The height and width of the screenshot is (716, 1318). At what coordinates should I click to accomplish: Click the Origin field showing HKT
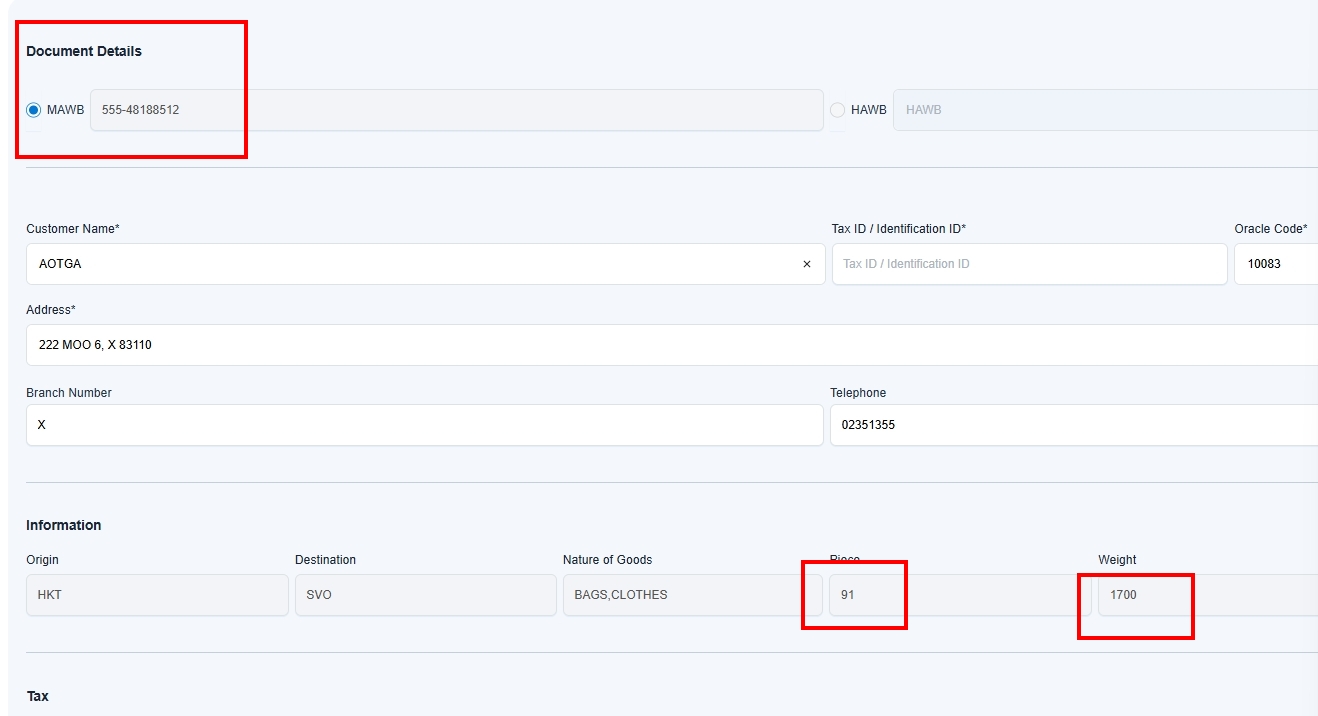157,595
